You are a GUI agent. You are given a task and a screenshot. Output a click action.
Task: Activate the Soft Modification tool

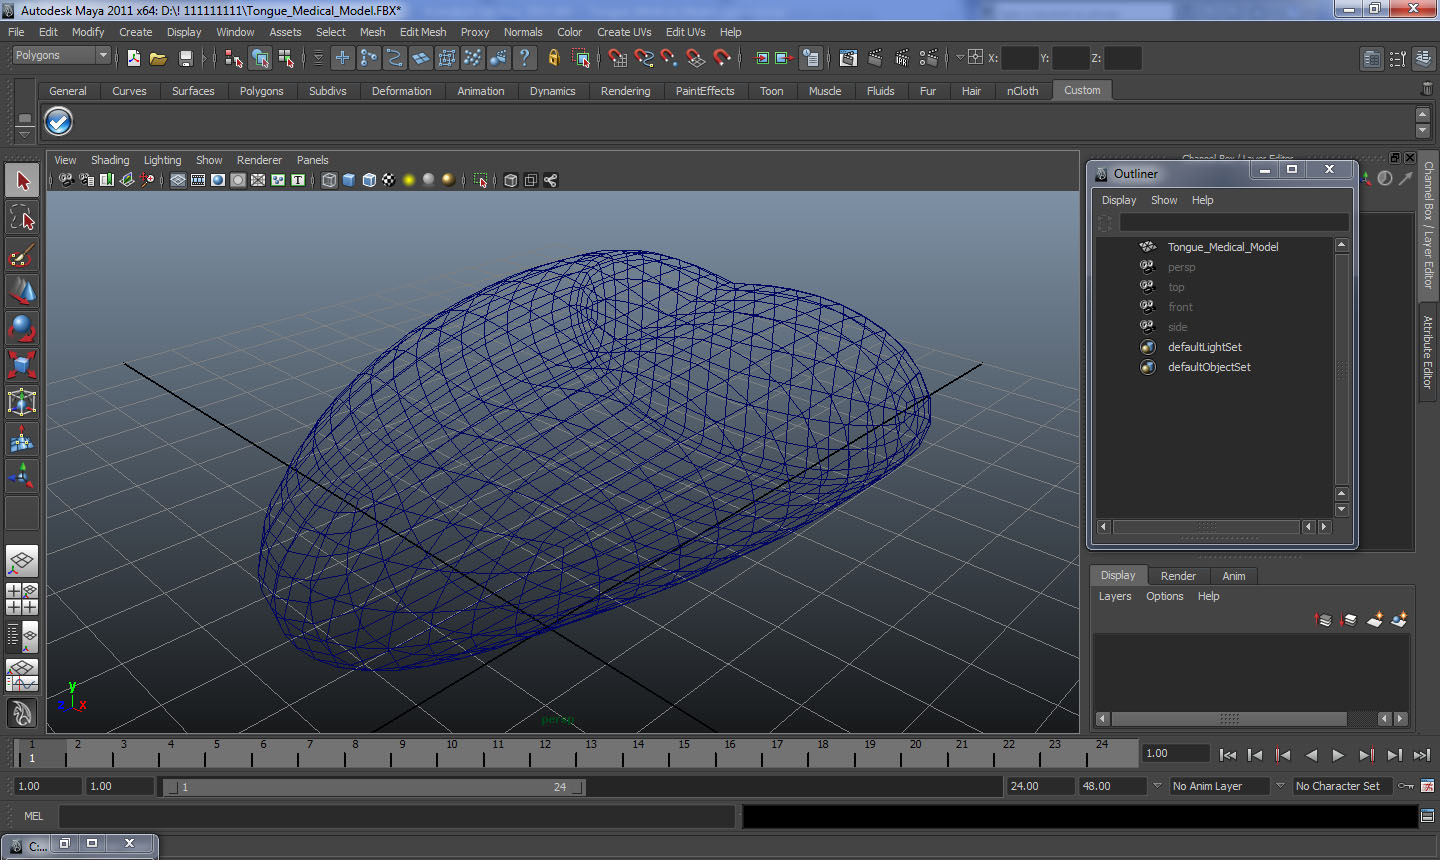(x=22, y=439)
